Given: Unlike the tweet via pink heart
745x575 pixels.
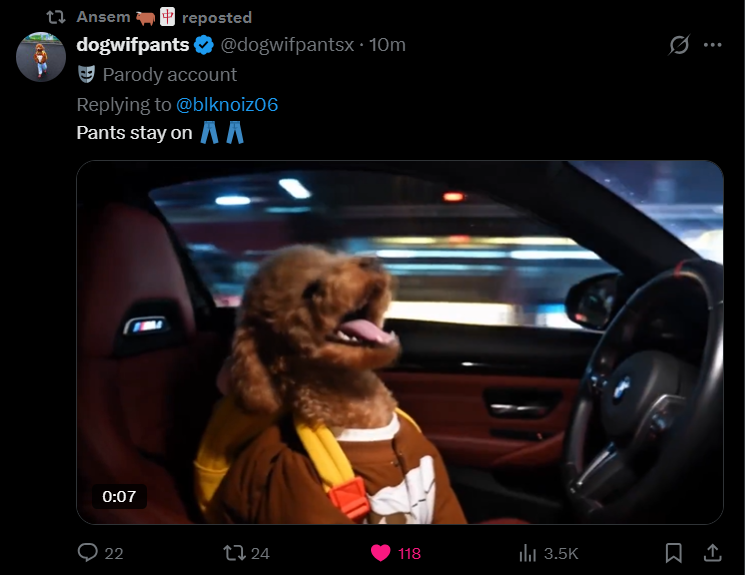Looking at the screenshot, I should pos(381,553).
